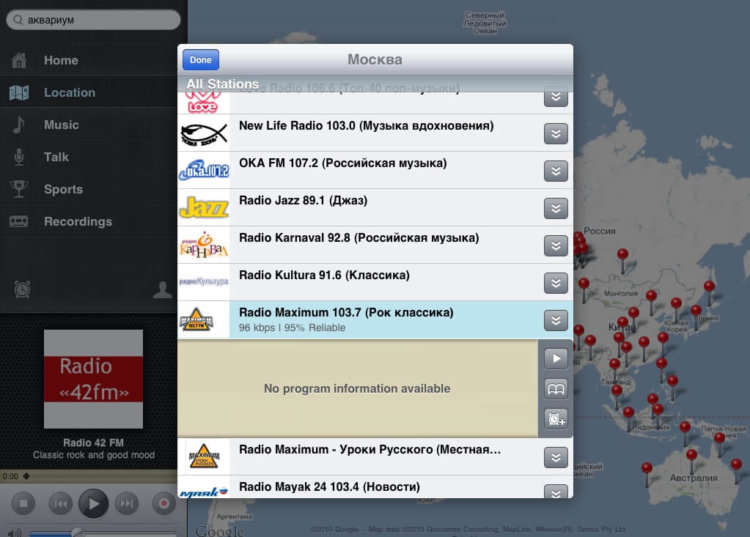This screenshot has height=537, width=750.
Task: Click the search field with аквариум
Action: (93, 20)
